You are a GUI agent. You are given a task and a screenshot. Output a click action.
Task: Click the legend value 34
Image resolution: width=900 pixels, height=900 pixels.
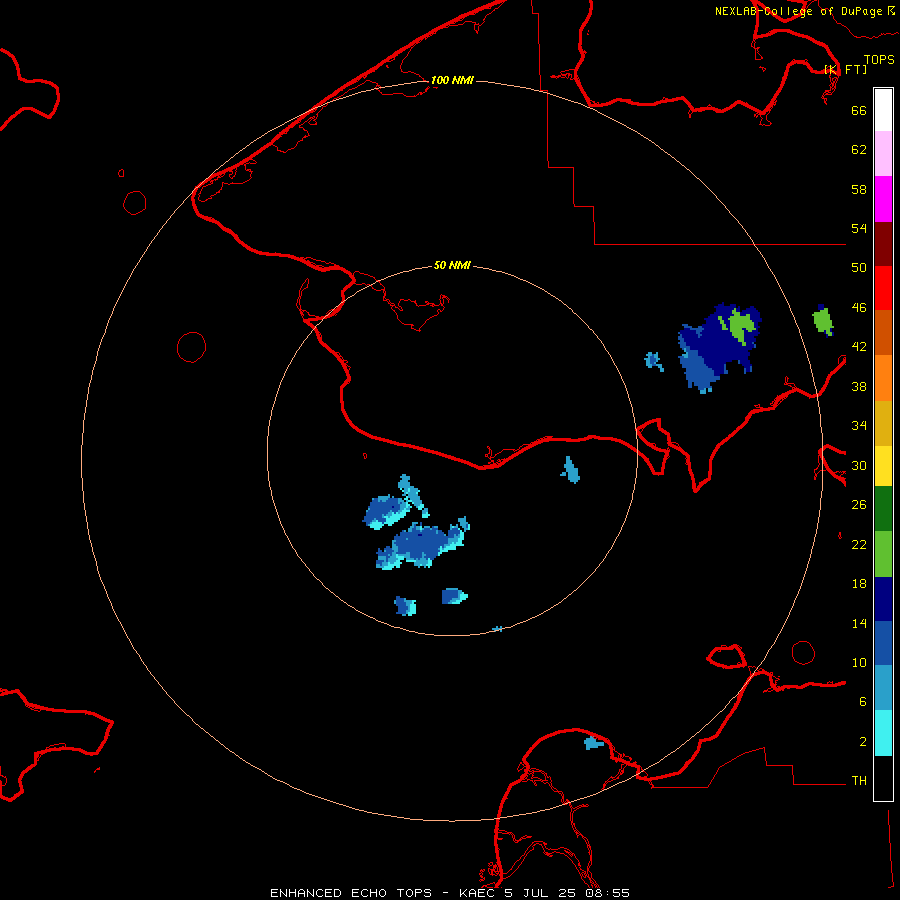[859, 426]
